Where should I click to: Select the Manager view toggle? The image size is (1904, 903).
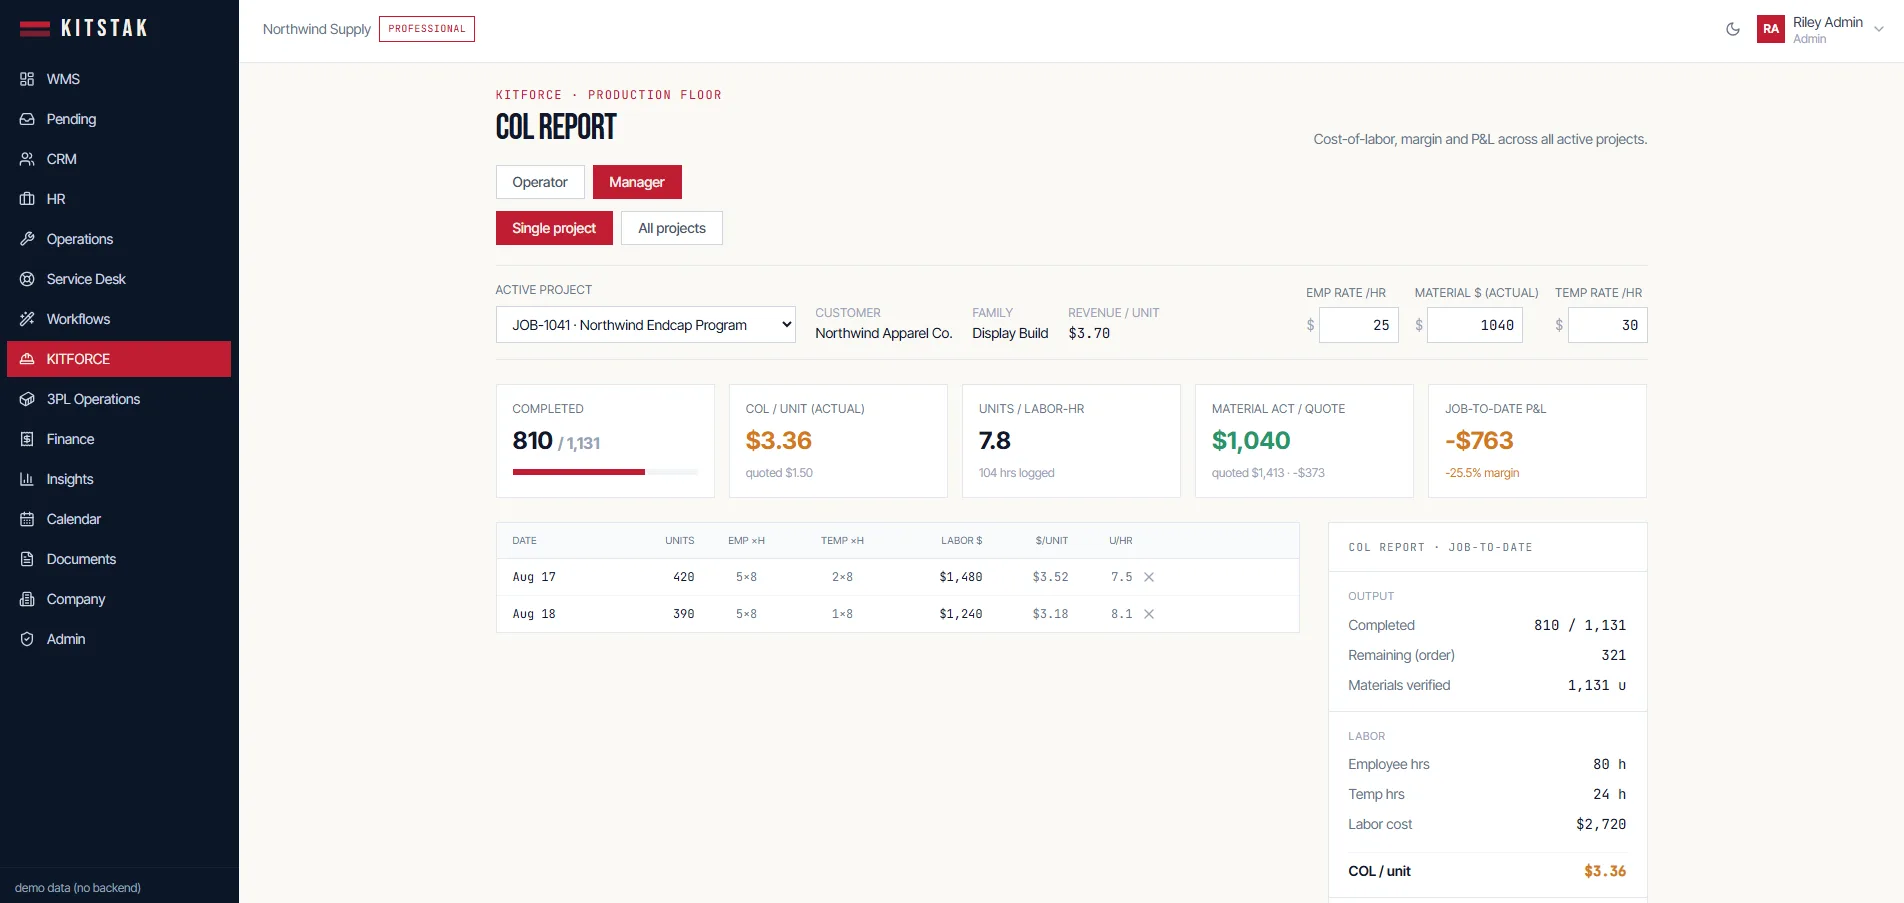coord(637,182)
